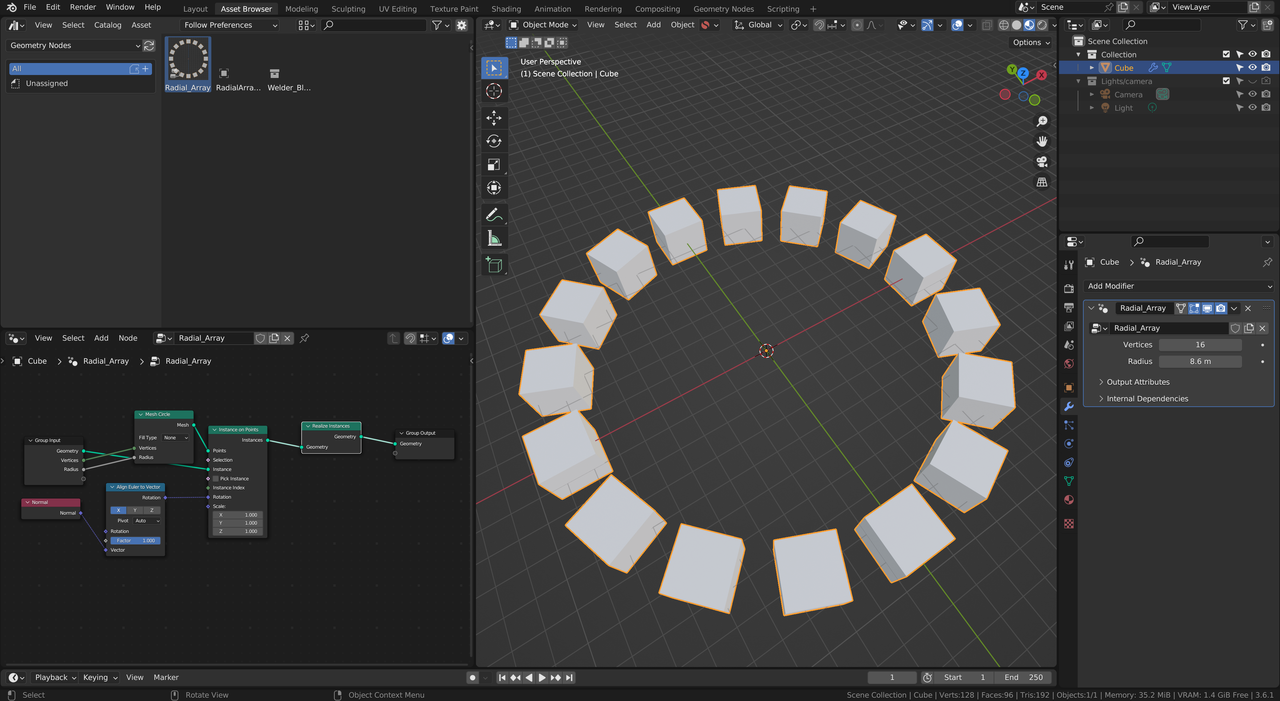Open the Tool settings properties tab
The height and width of the screenshot is (701, 1280).
1069,265
